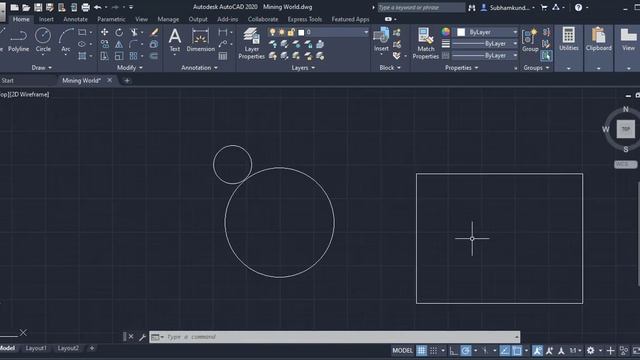Select the Array tool in Modify panel
The height and width of the screenshot is (360, 640).
(x=134, y=56)
